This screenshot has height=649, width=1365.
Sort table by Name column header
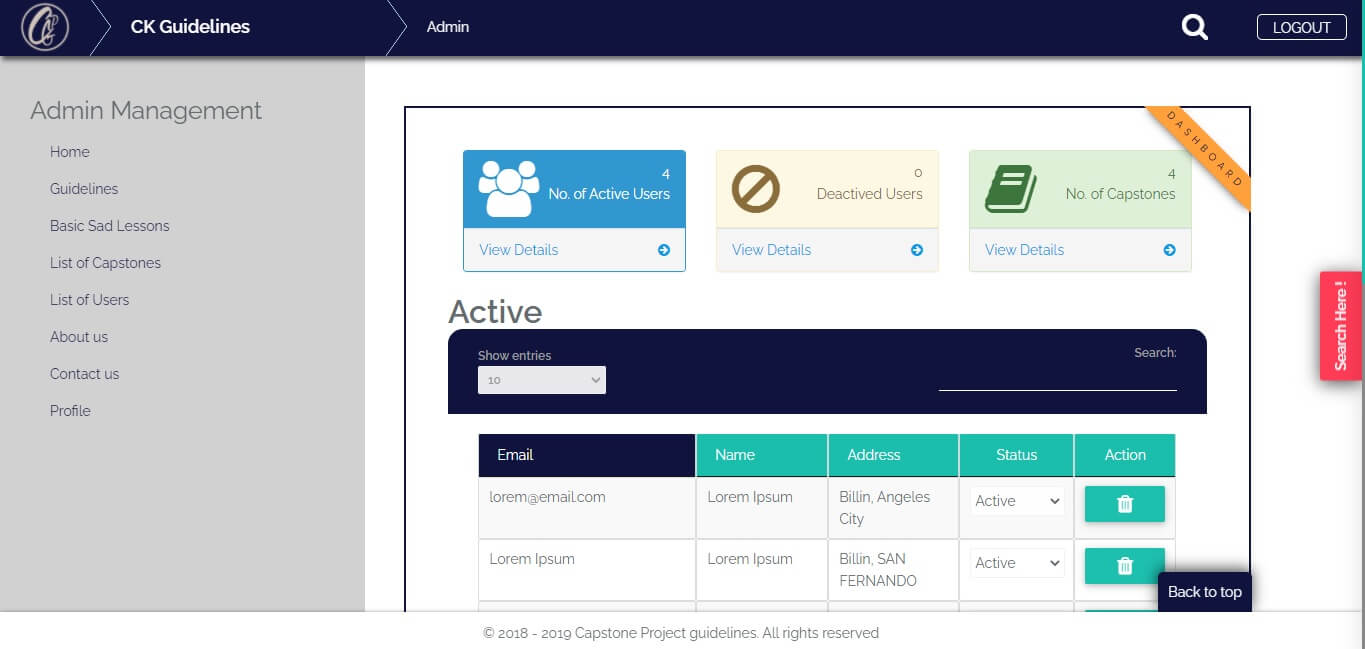click(762, 455)
